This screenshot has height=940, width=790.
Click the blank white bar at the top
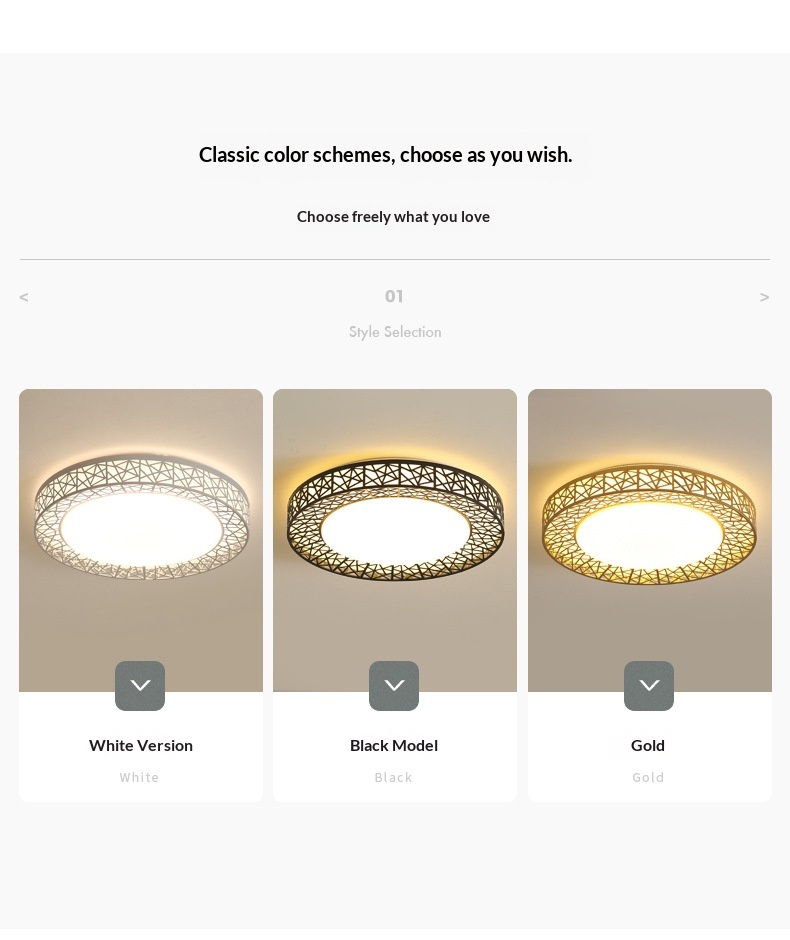pyautogui.click(x=395, y=26)
